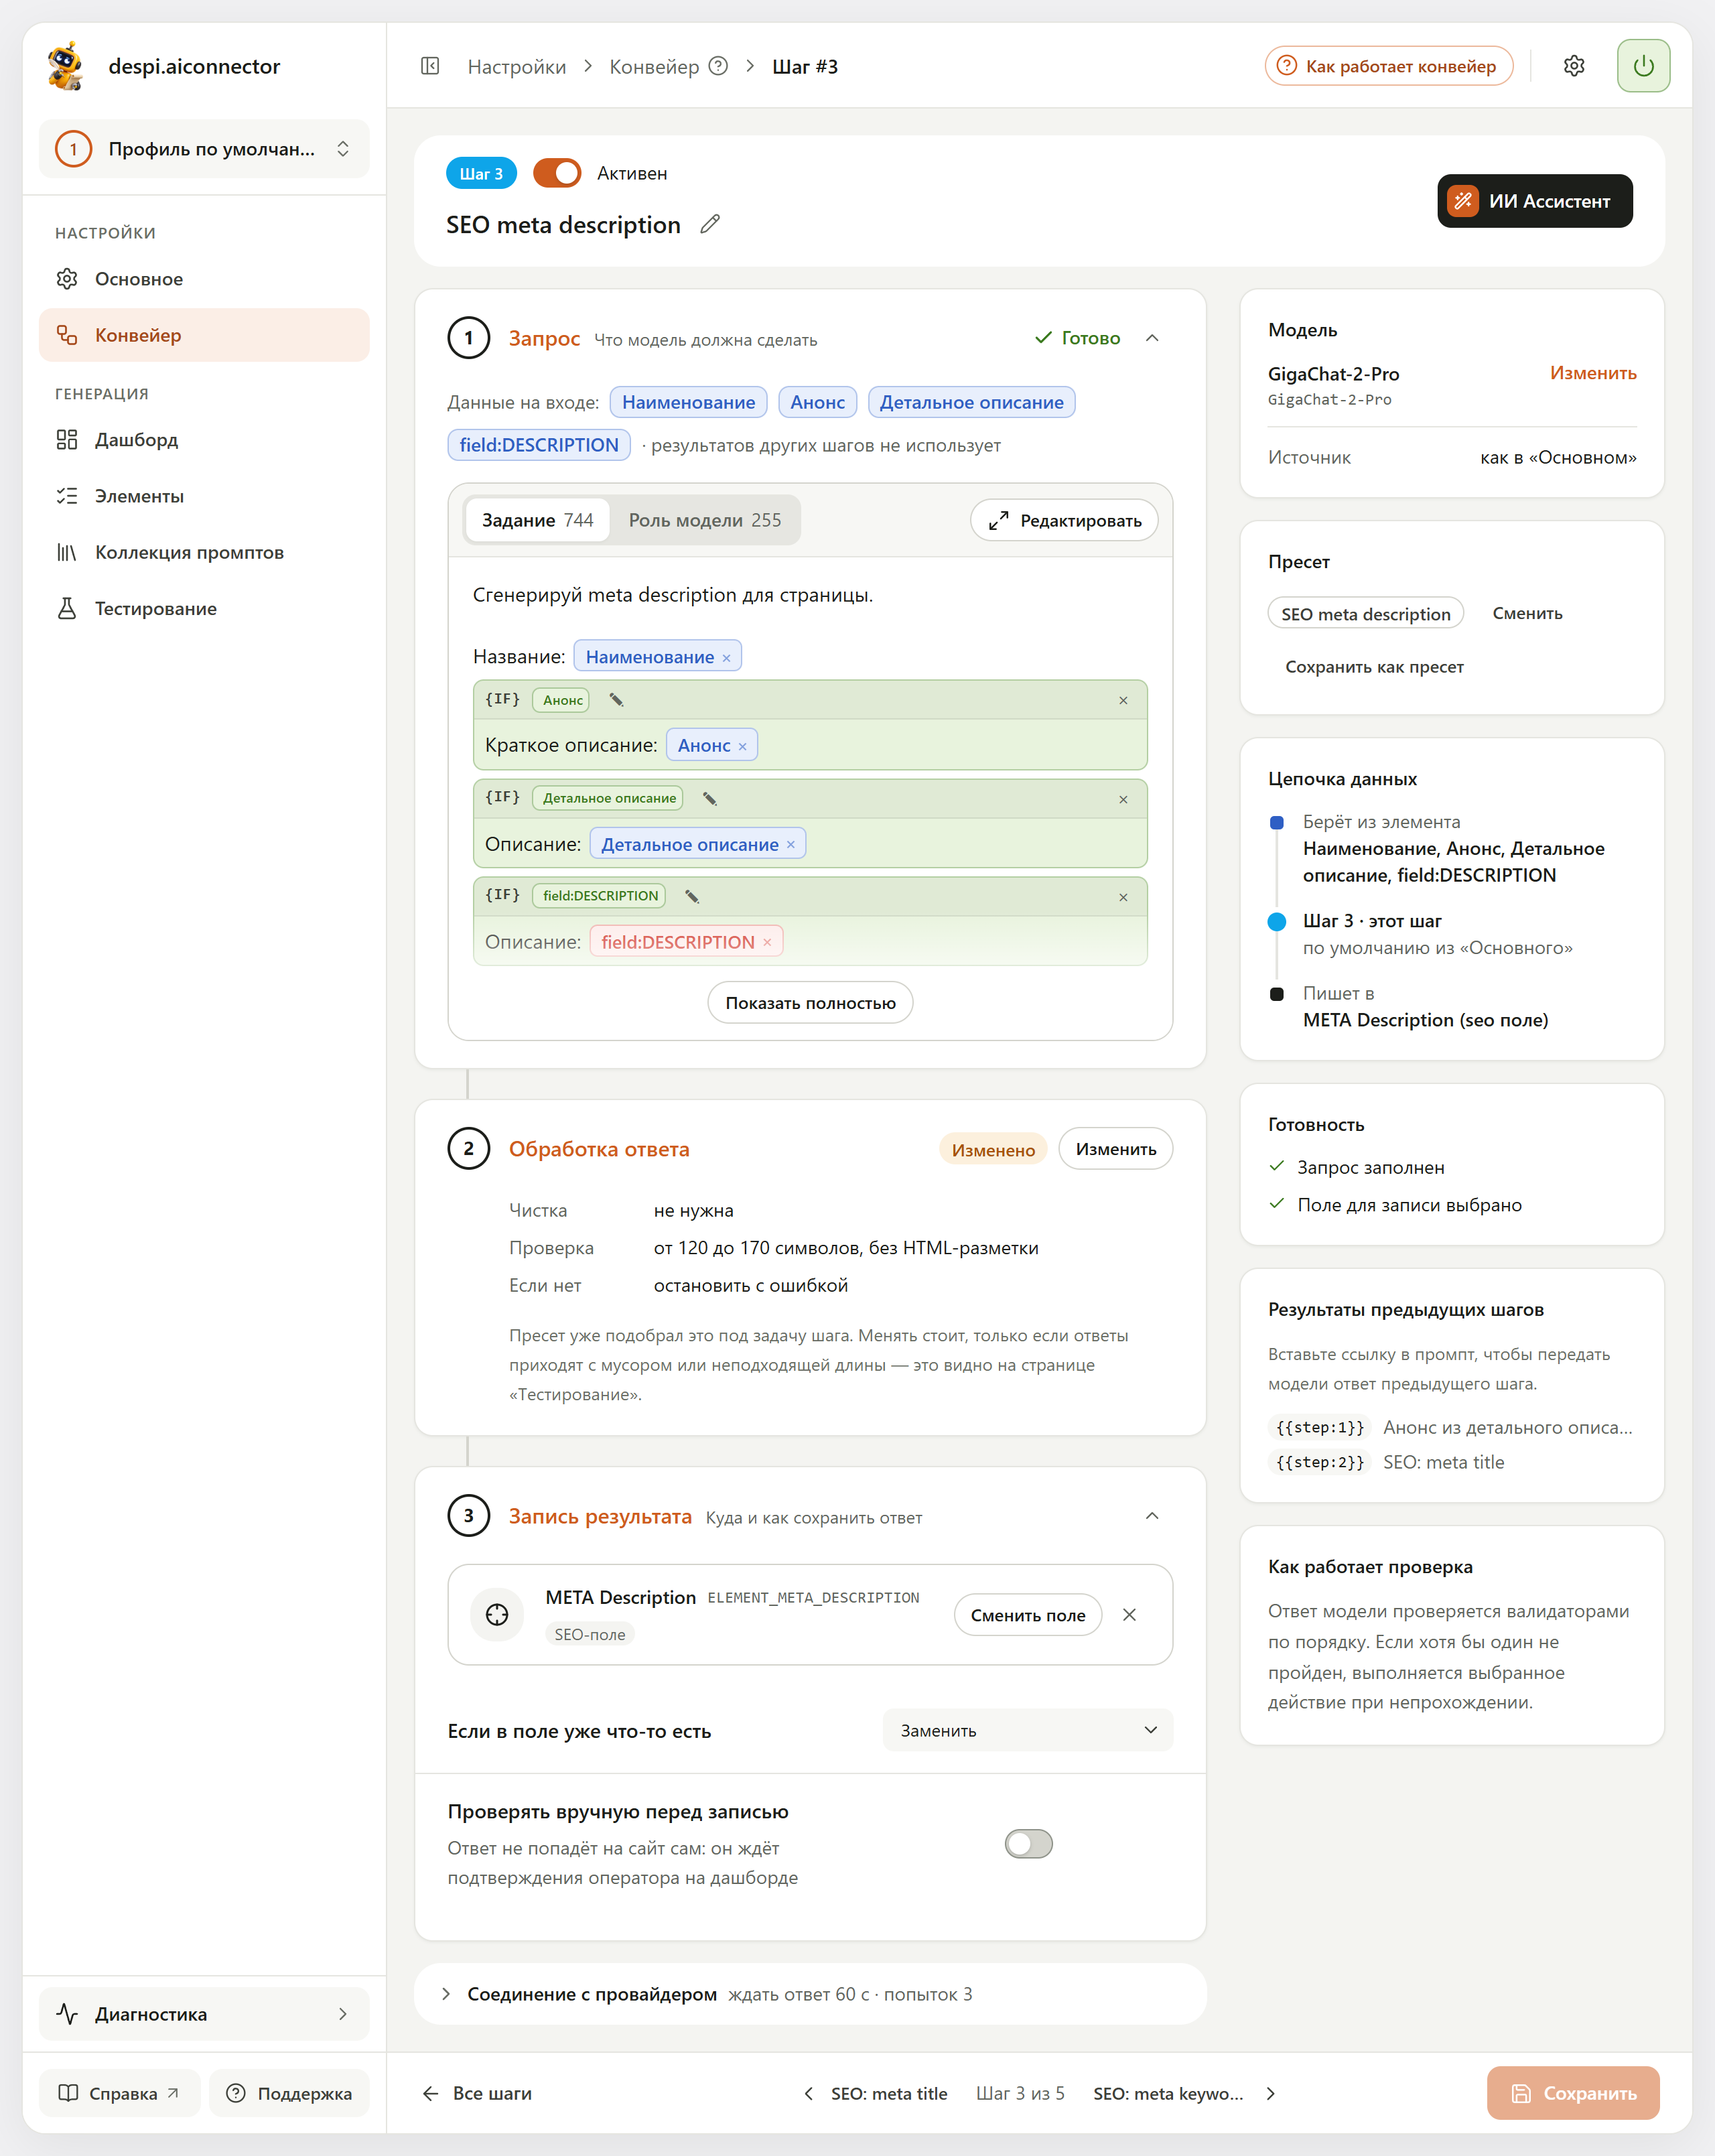Switch to the Задание tab

[538, 520]
